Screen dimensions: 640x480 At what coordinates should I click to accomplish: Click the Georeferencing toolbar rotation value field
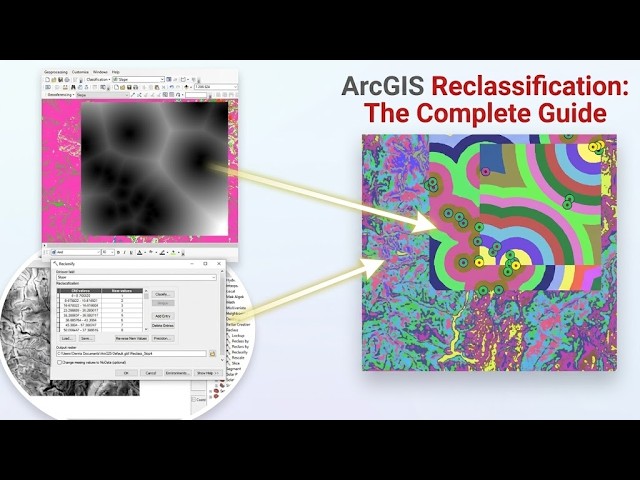196,95
